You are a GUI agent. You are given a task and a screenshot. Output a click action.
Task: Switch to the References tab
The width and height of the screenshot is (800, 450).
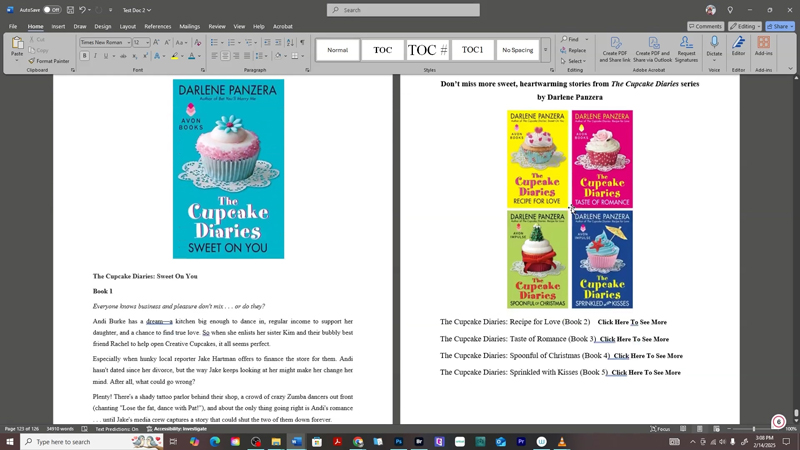pos(158,27)
